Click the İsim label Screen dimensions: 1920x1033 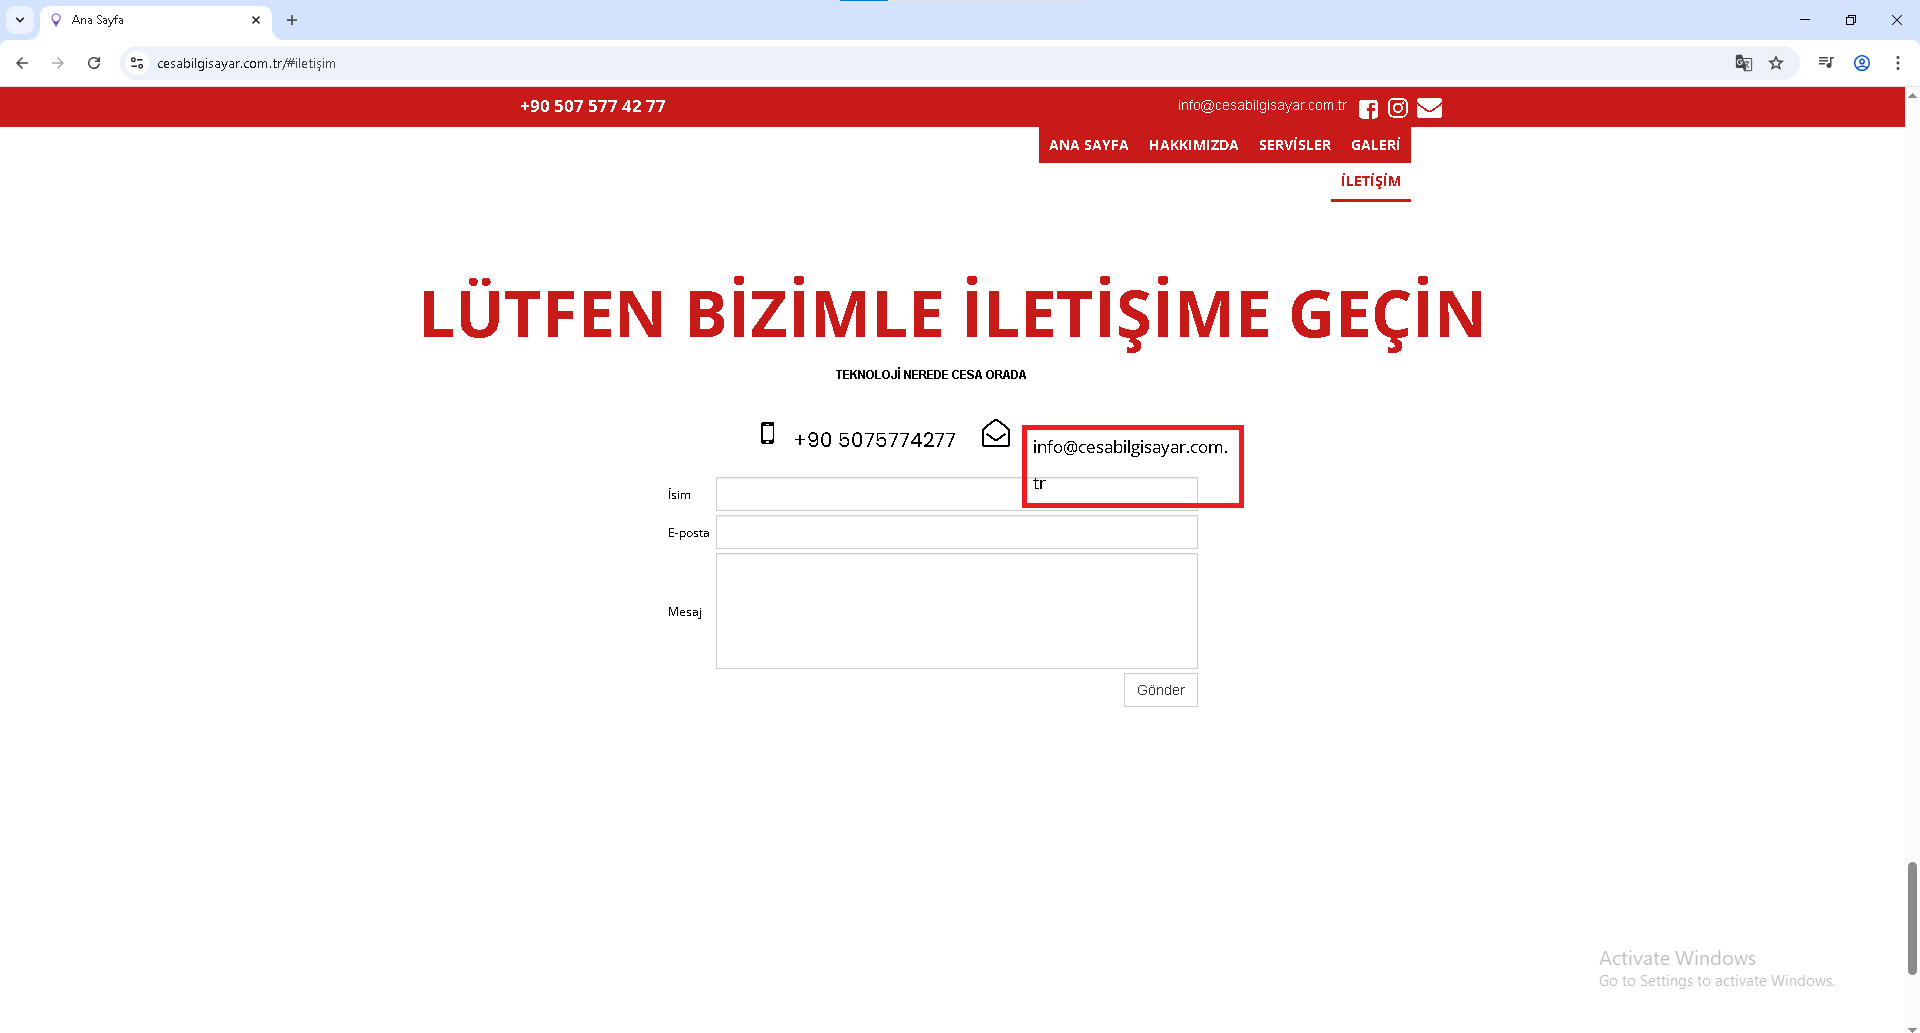(x=679, y=495)
